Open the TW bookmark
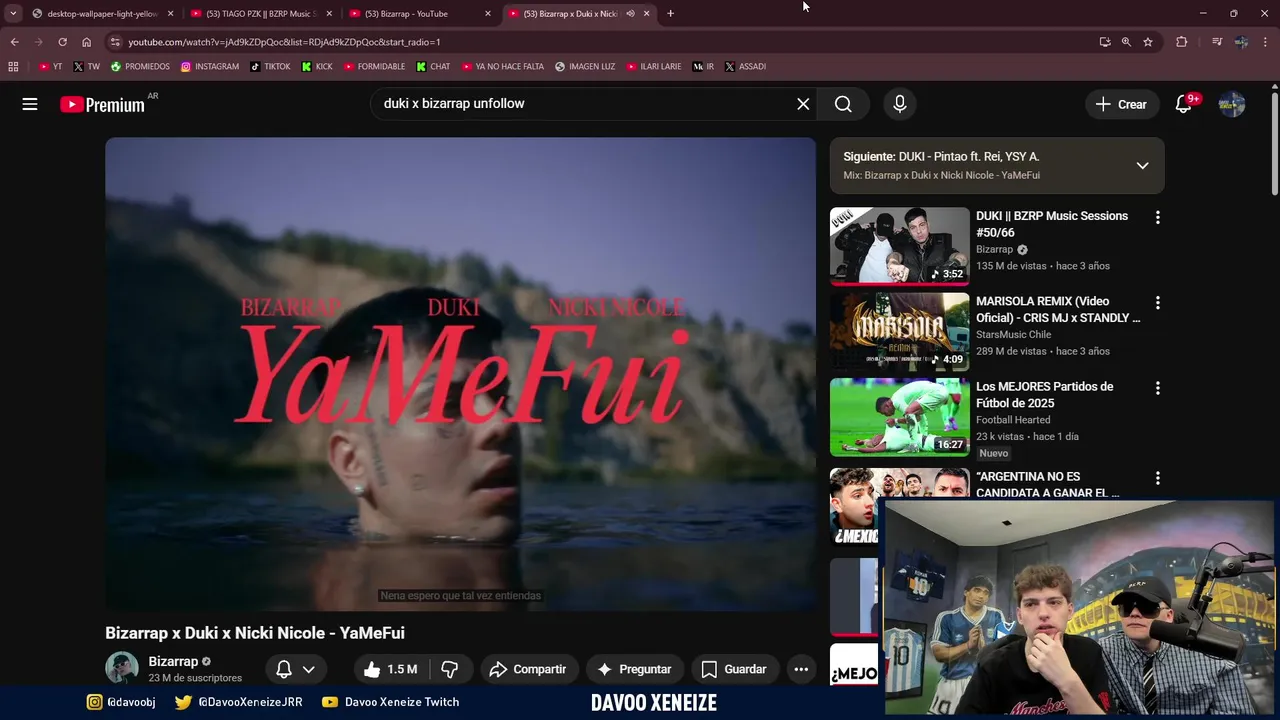 click(x=87, y=67)
